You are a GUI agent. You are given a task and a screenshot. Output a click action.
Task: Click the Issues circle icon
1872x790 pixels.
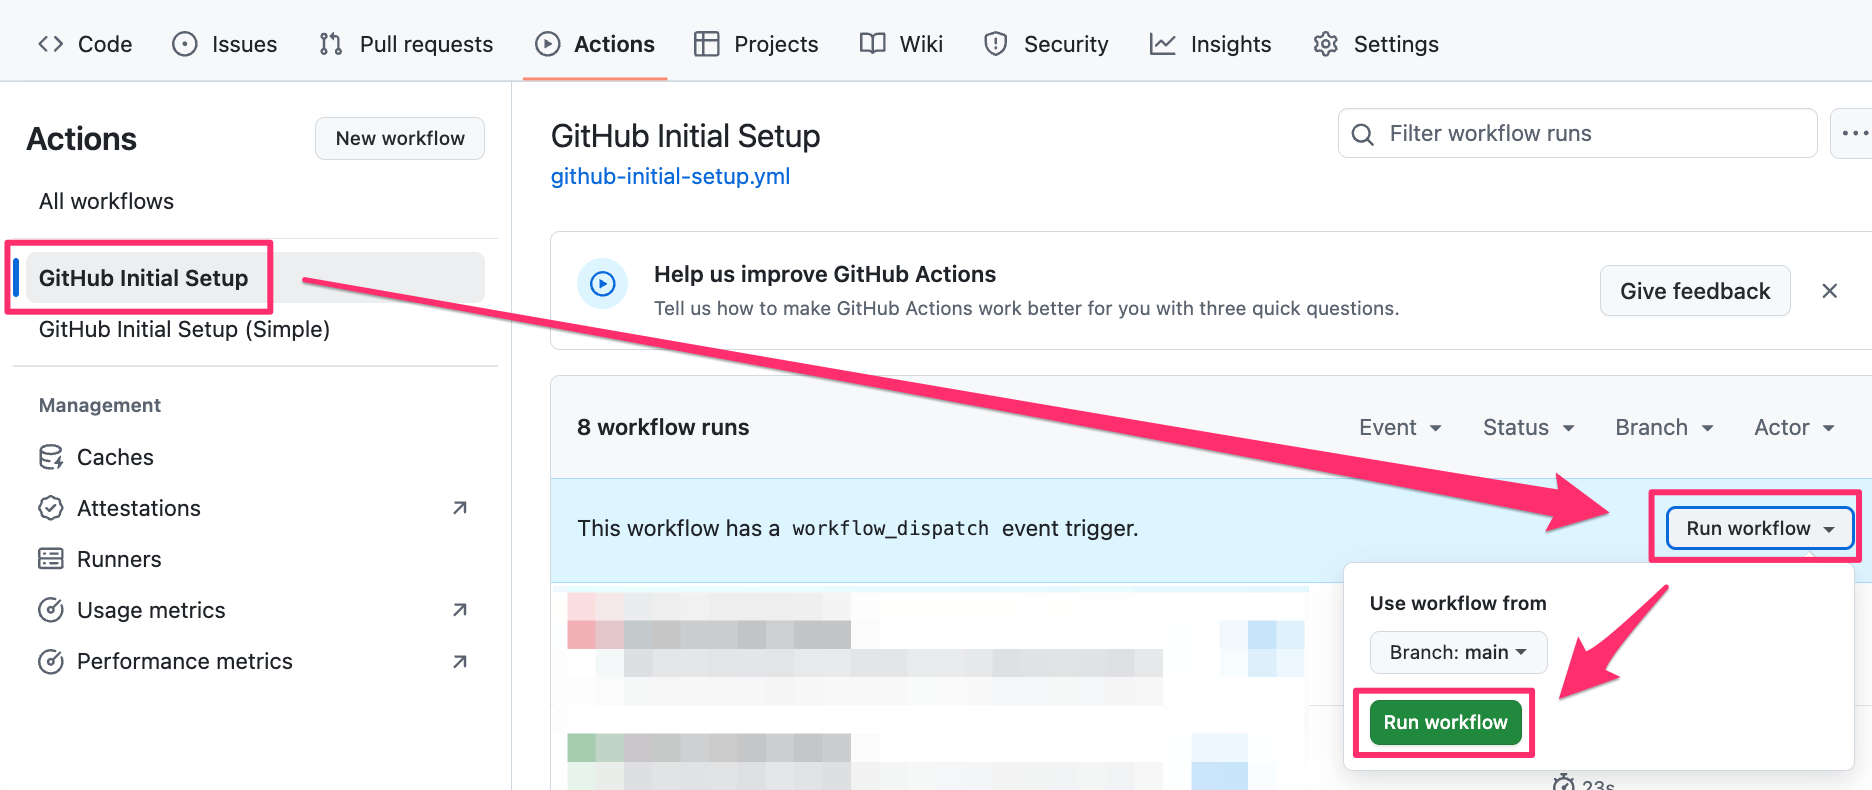coord(185,44)
